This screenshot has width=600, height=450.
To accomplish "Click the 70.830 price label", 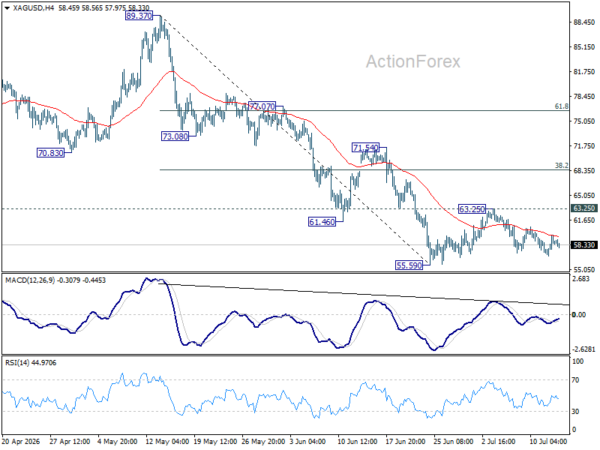I will (51, 153).
